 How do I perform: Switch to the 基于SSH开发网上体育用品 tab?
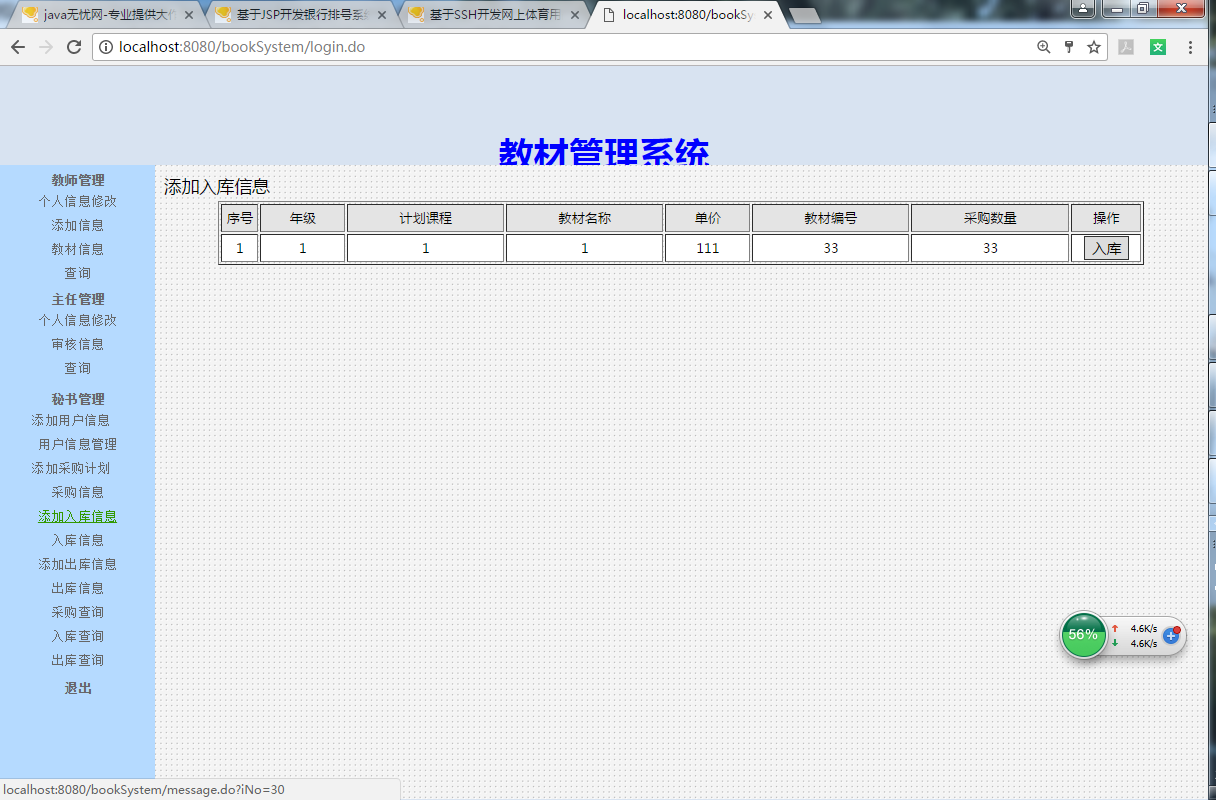[493, 15]
